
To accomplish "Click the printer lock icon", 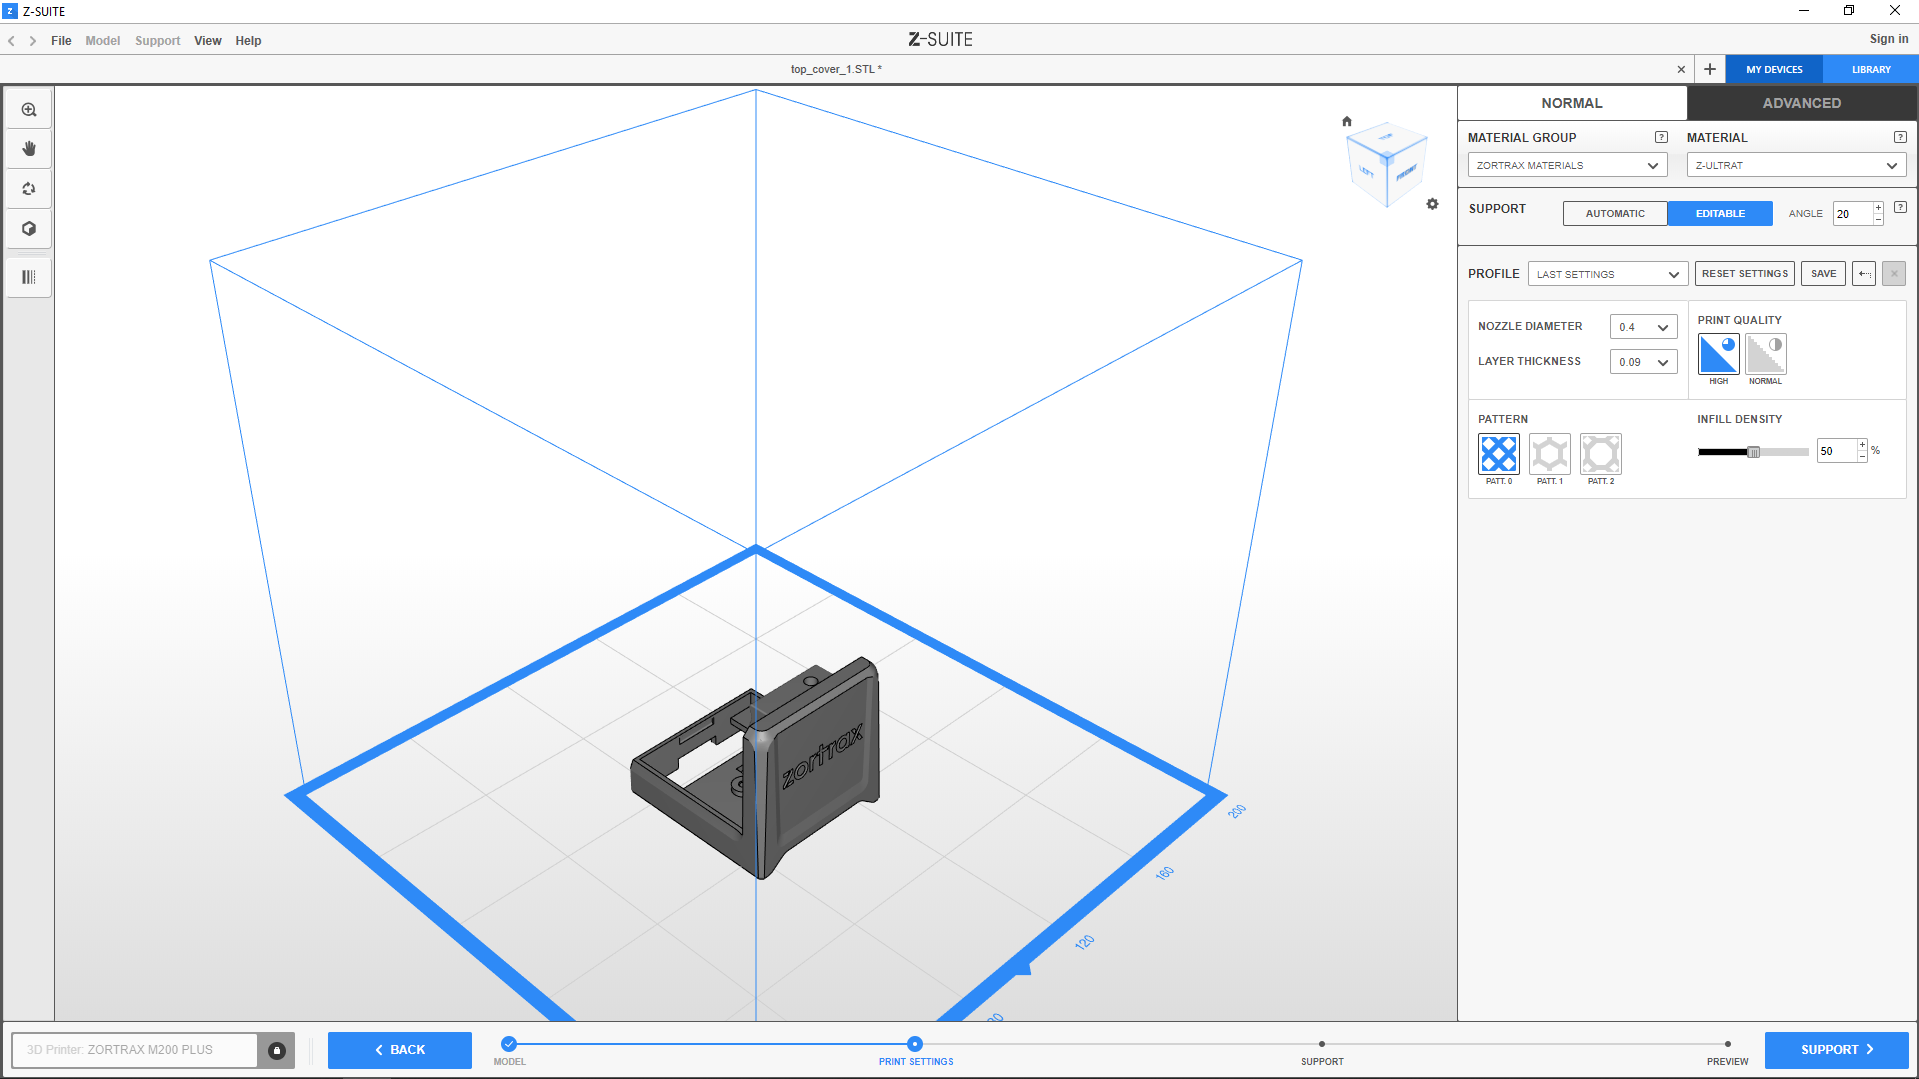I will click(277, 1050).
